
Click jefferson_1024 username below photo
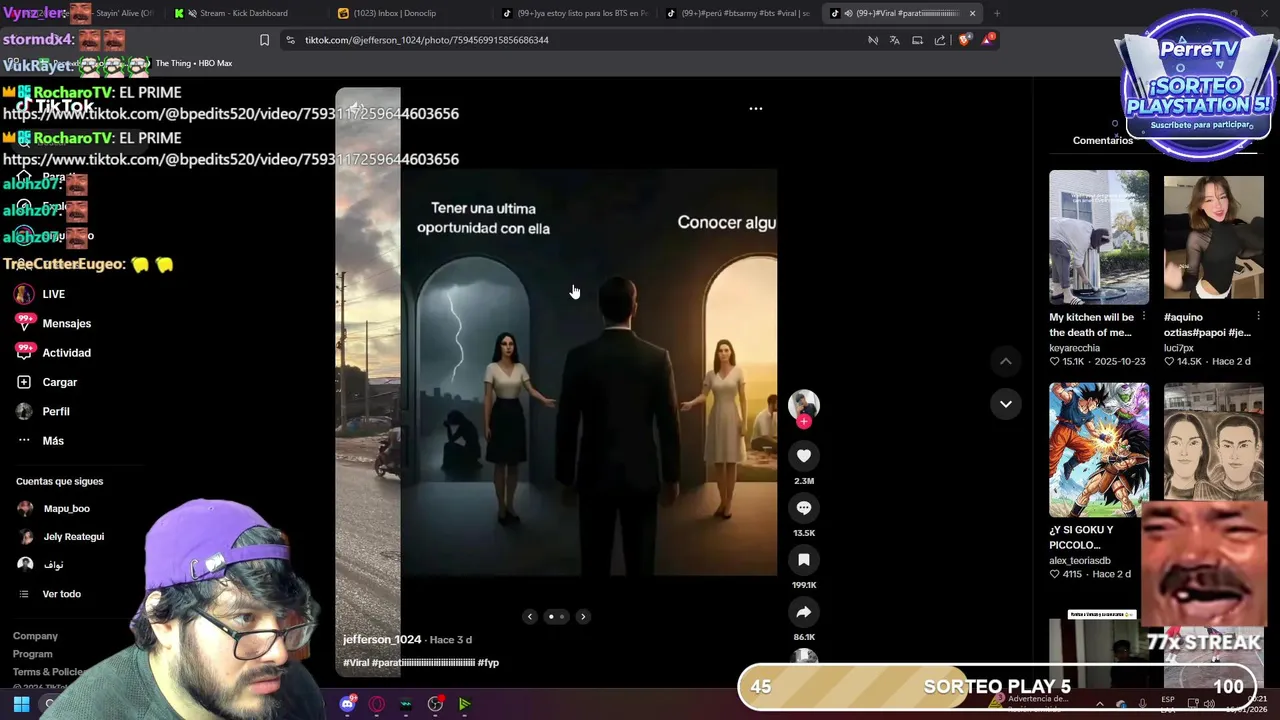pyautogui.click(x=382, y=640)
